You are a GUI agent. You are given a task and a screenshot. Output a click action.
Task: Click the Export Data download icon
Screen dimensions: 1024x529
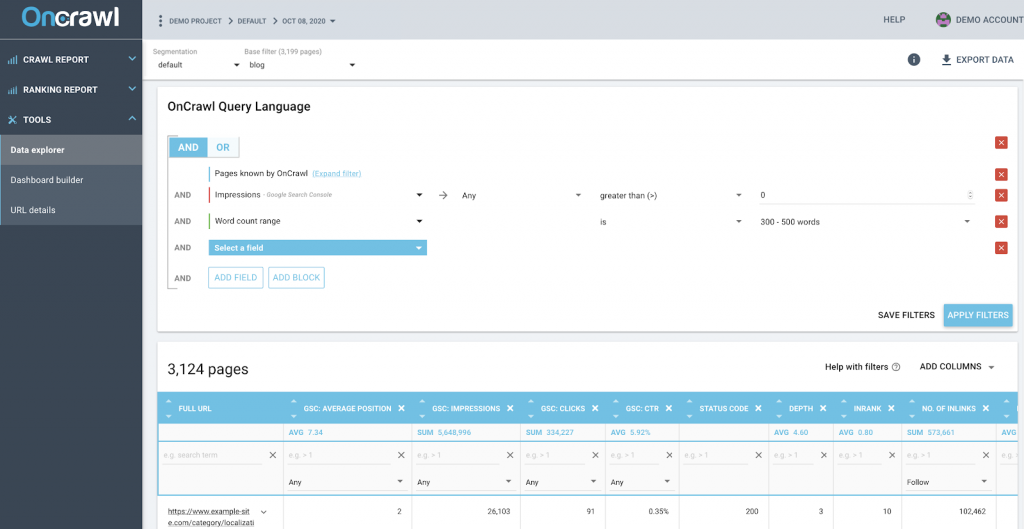pos(946,60)
